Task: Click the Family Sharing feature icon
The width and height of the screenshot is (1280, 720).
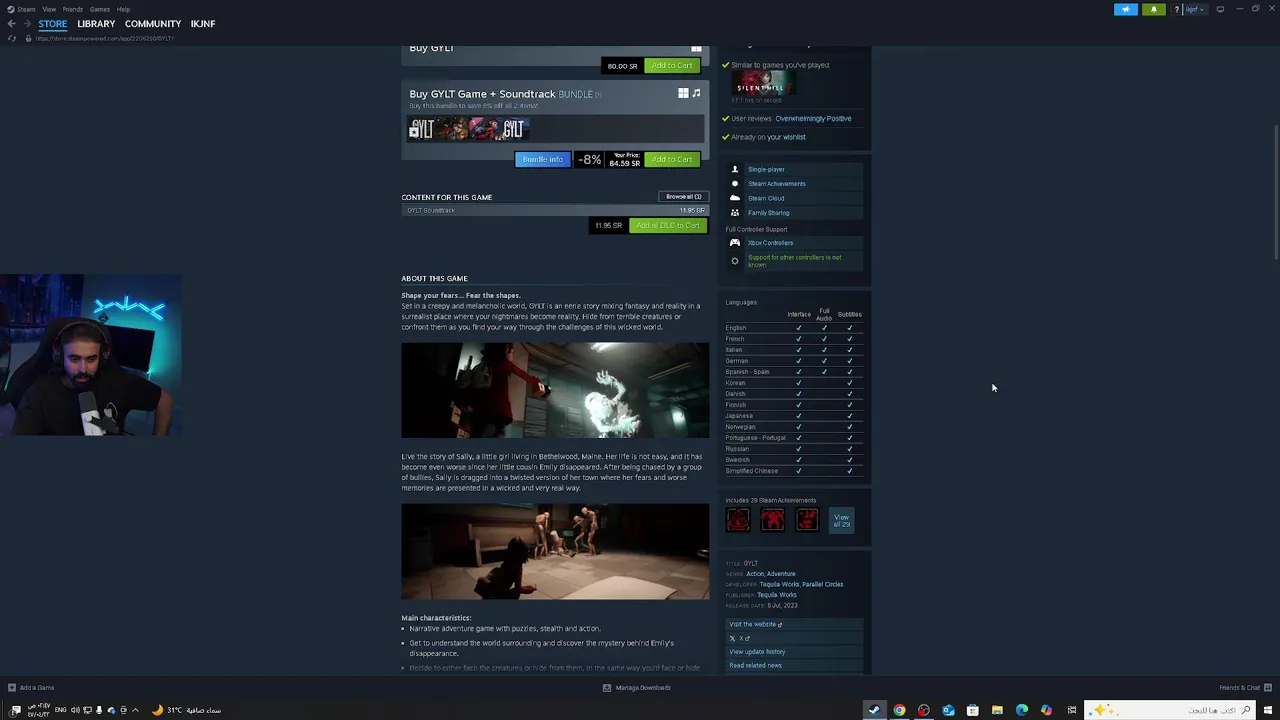Action: click(735, 213)
